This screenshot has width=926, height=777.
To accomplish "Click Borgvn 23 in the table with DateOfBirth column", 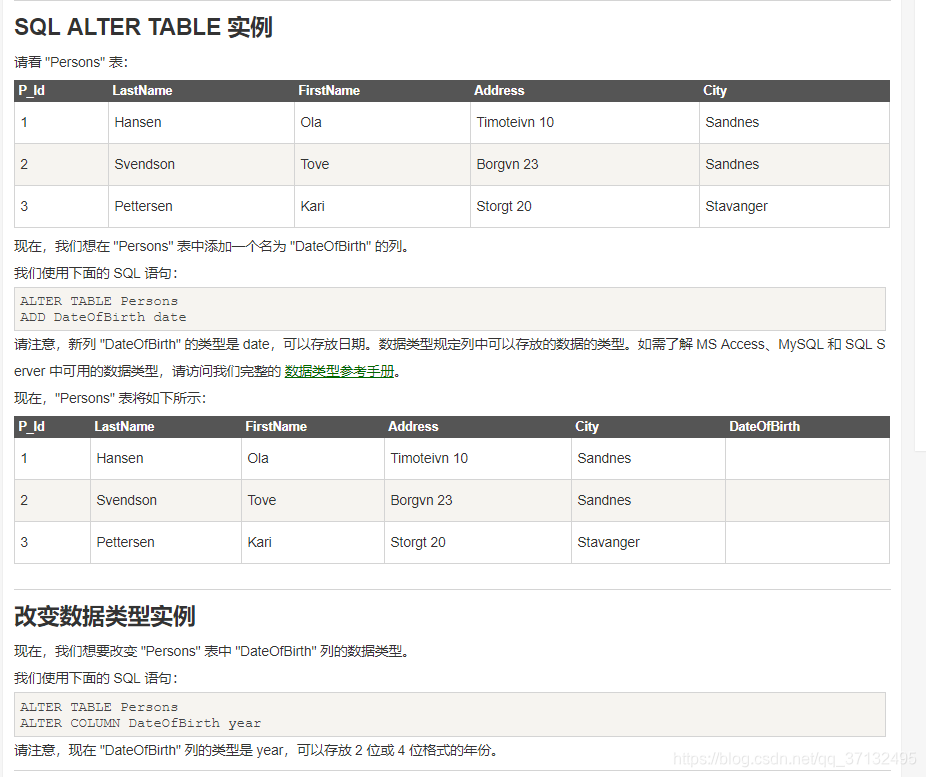I will click(421, 500).
